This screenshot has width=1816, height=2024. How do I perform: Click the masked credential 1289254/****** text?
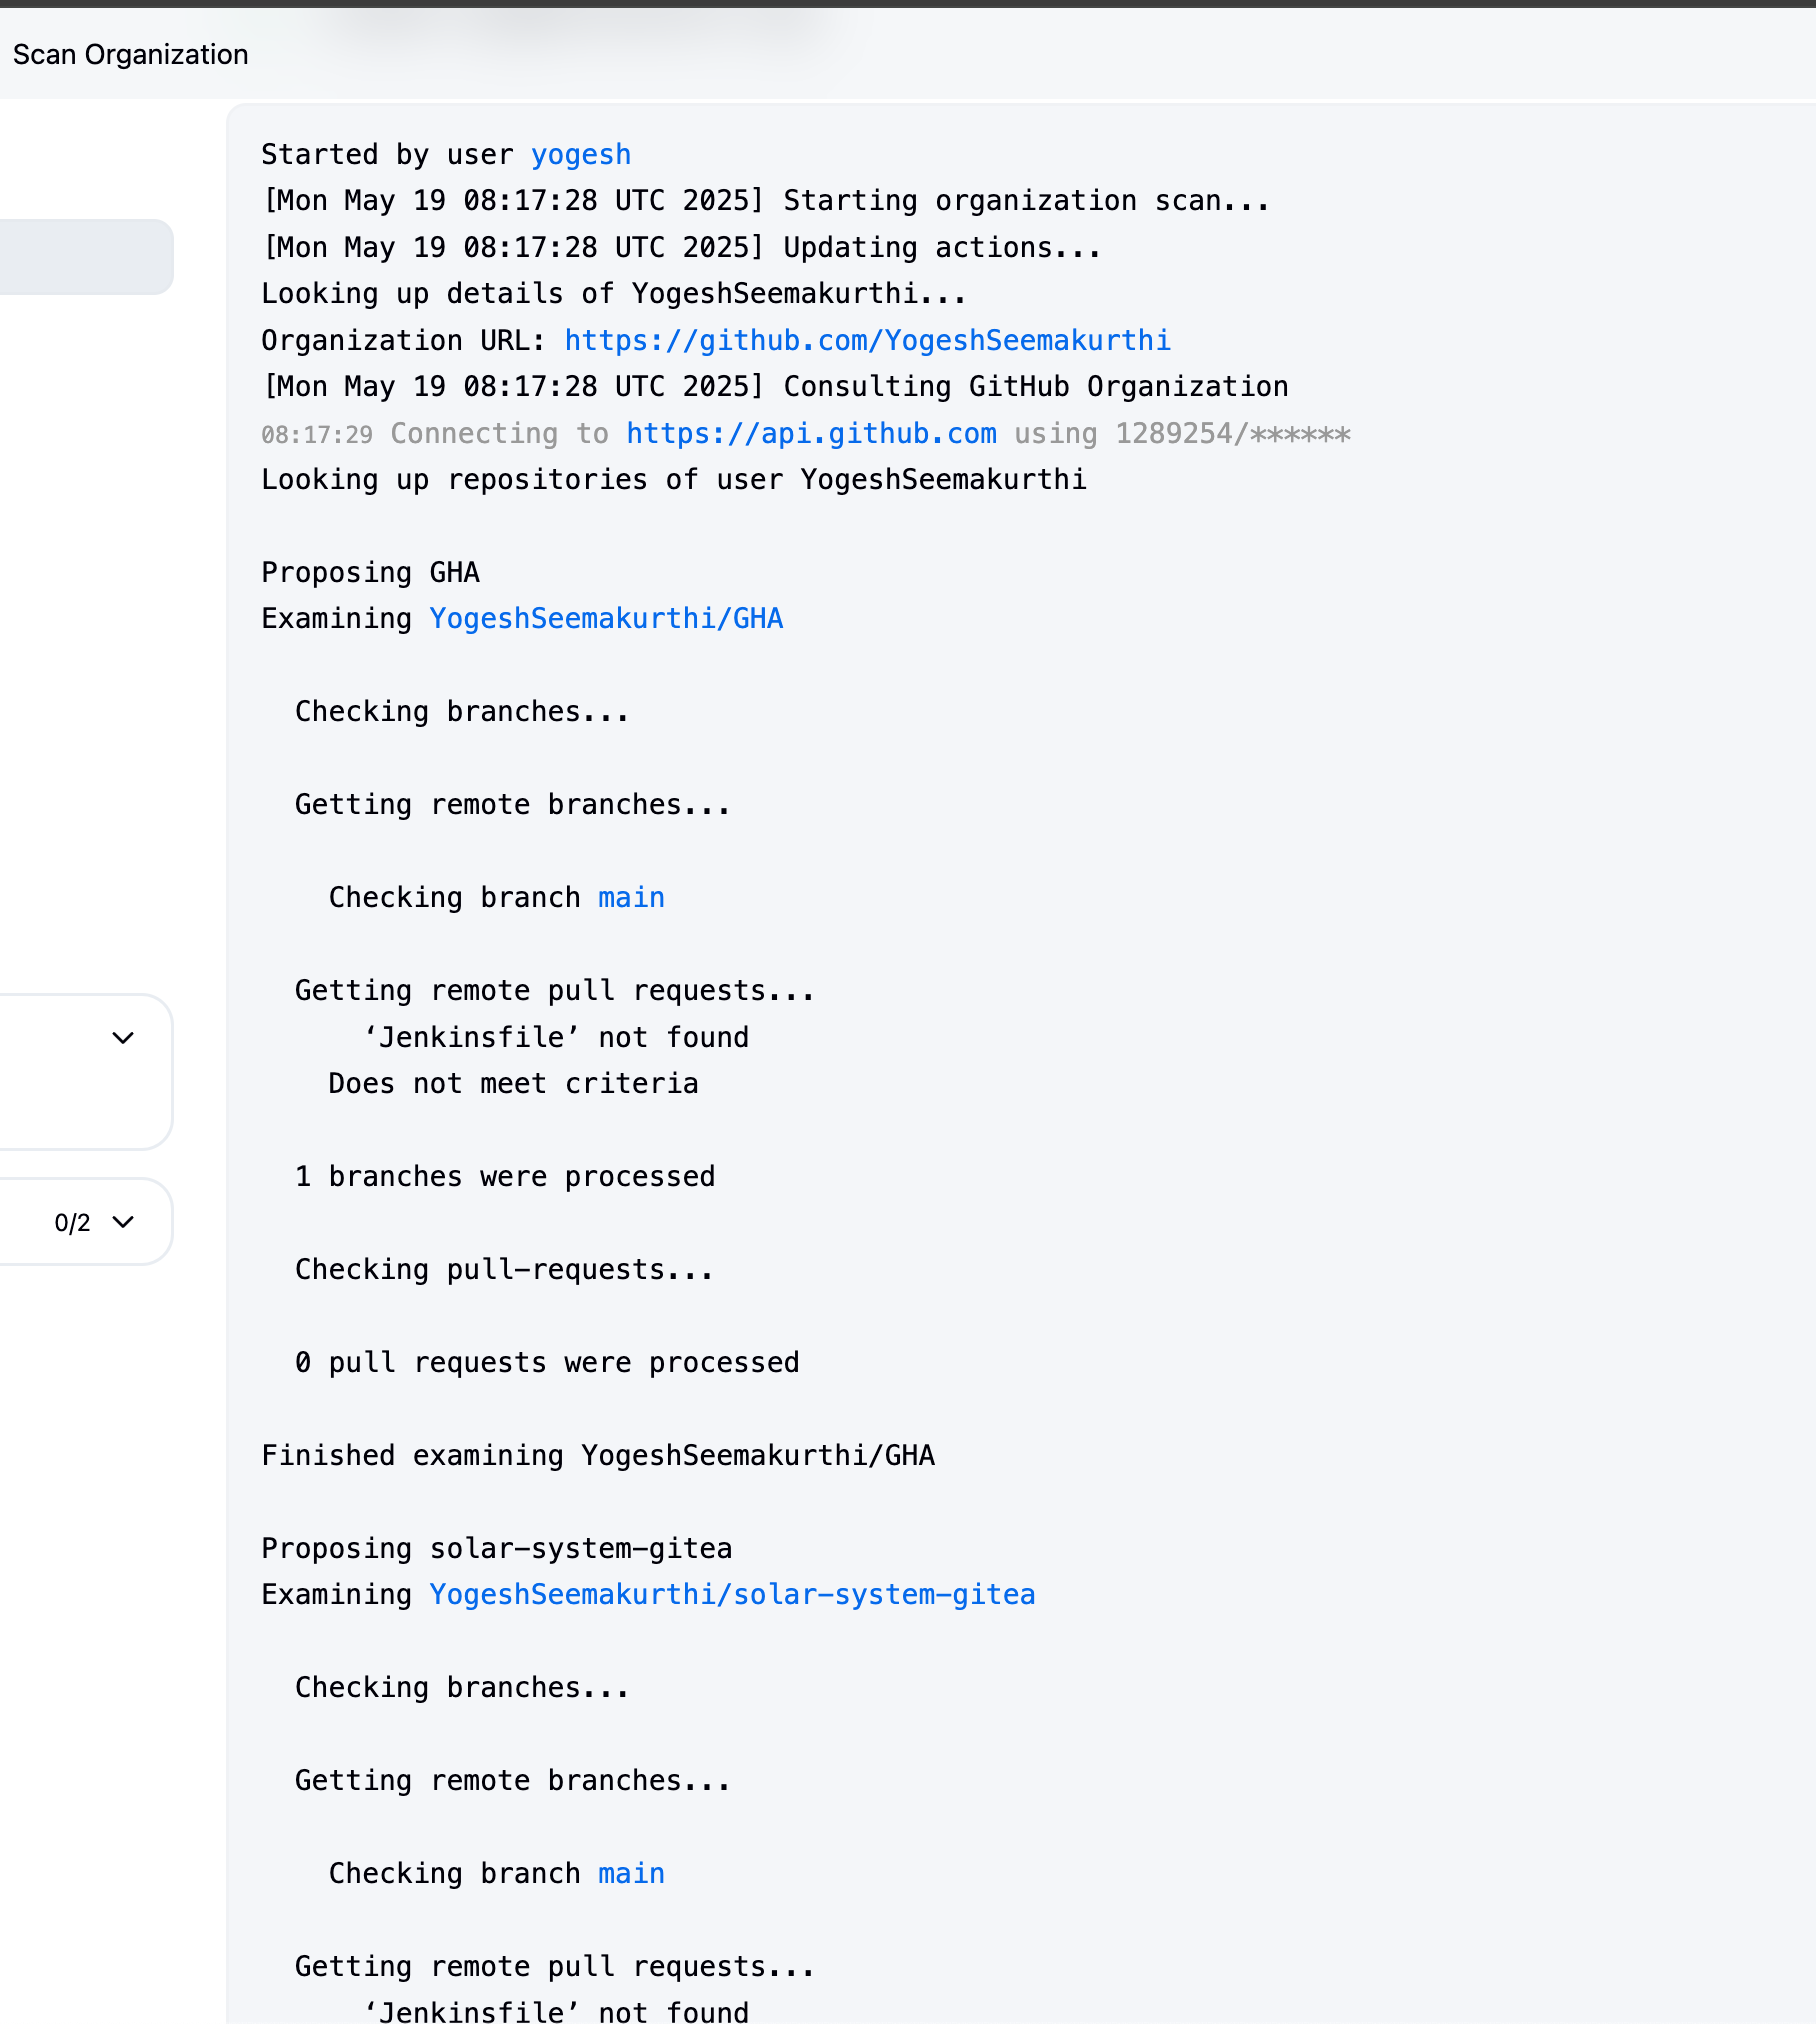(1232, 434)
